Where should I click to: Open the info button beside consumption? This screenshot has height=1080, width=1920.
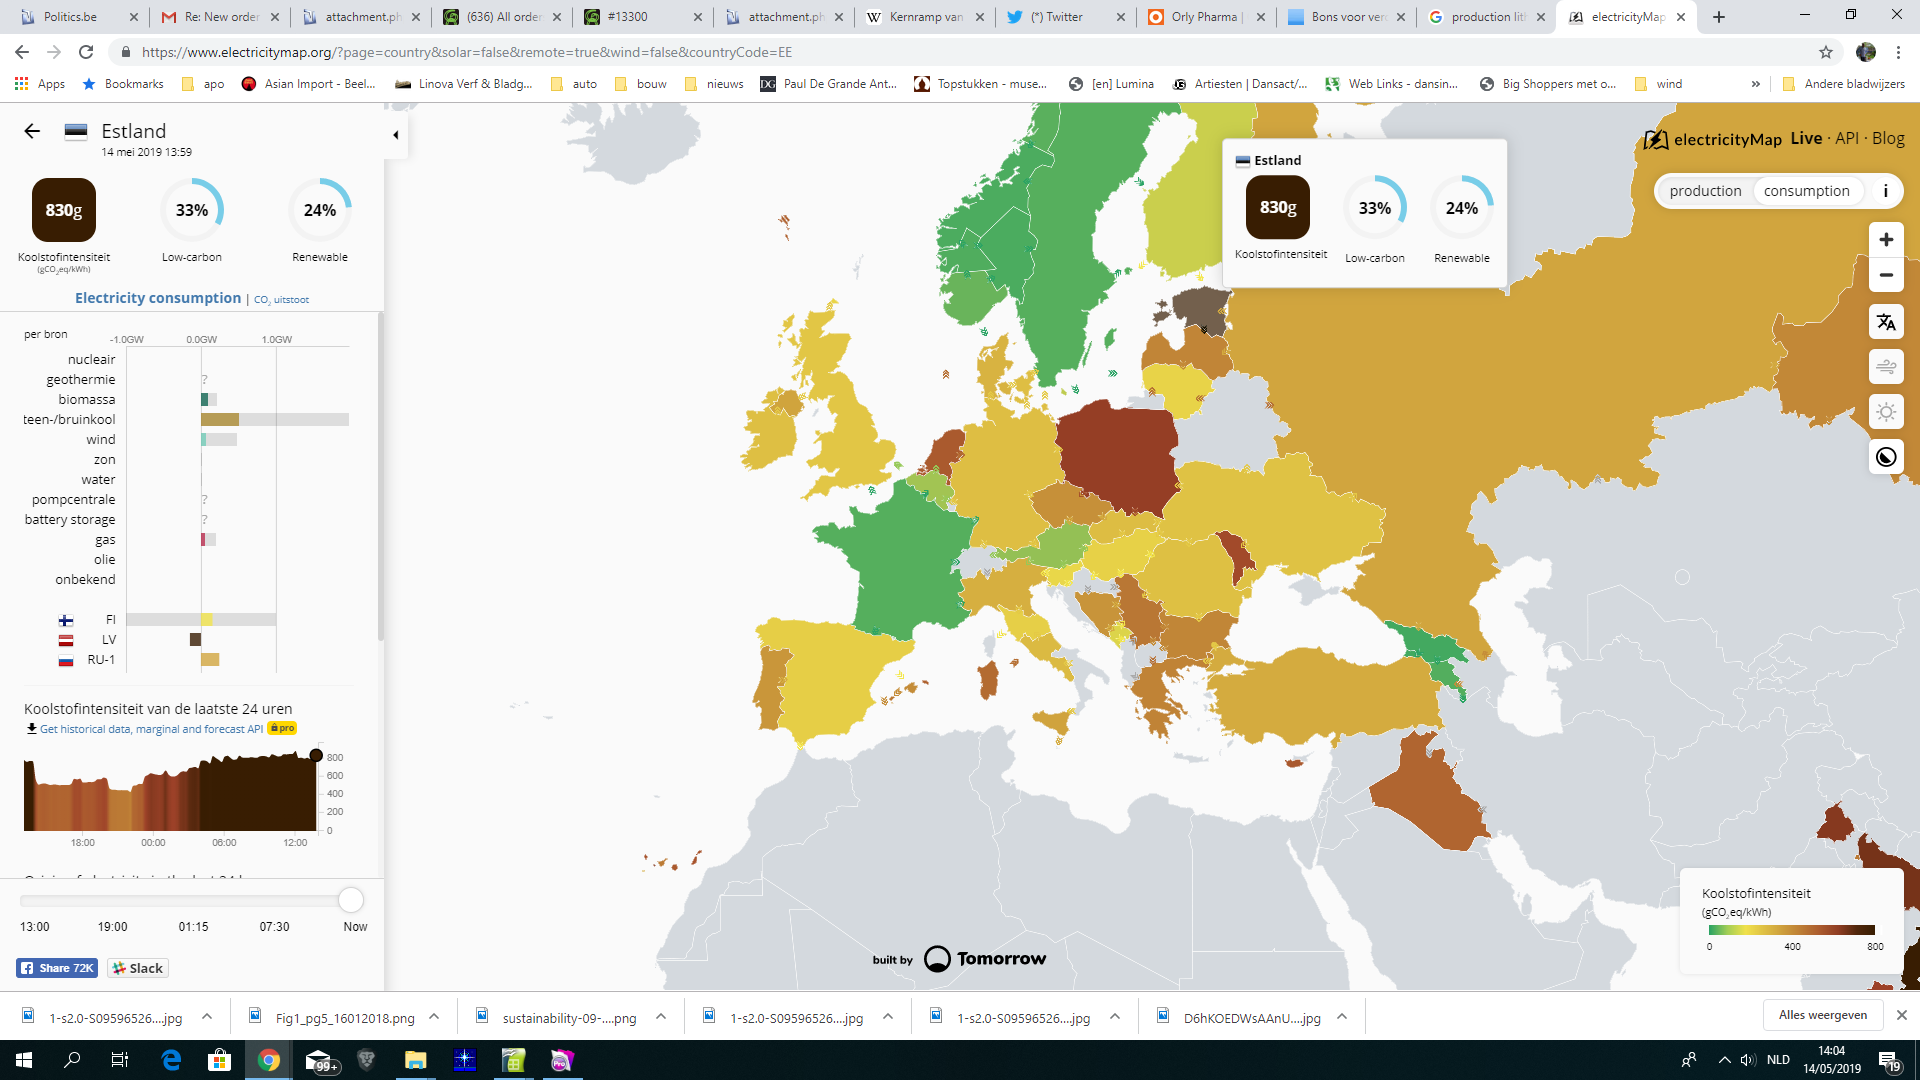tap(1885, 191)
